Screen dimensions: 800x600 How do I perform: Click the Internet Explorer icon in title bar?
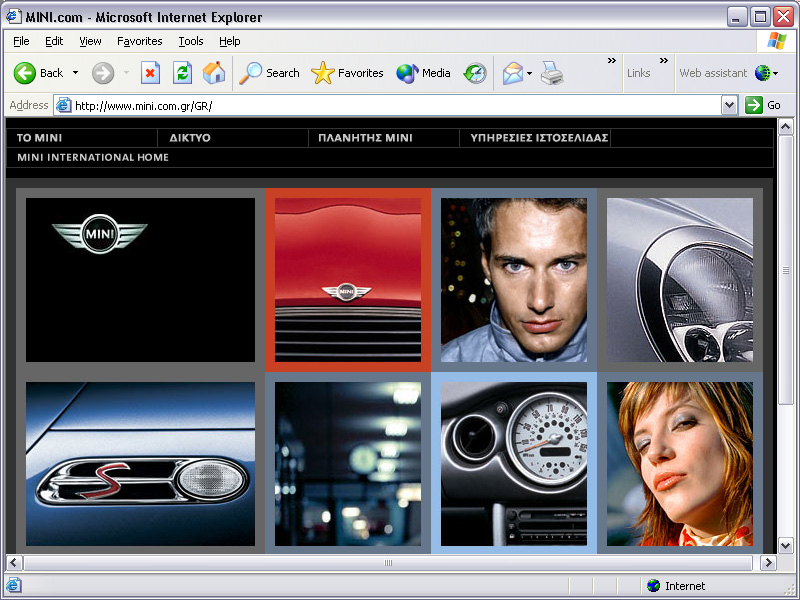coord(13,16)
